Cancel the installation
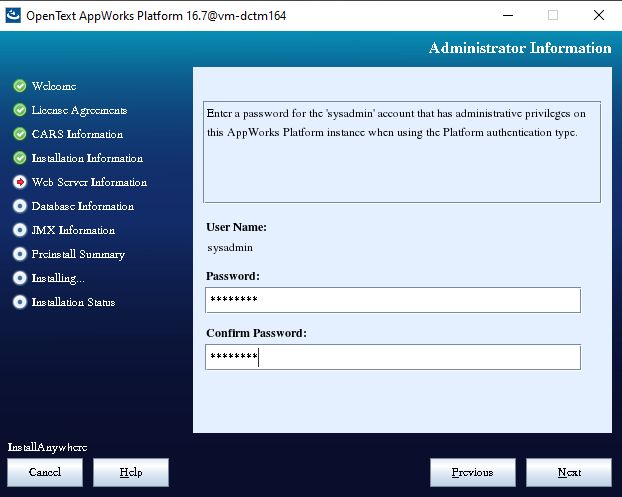Screen dimensions: 622x497 click(x=45, y=472)
